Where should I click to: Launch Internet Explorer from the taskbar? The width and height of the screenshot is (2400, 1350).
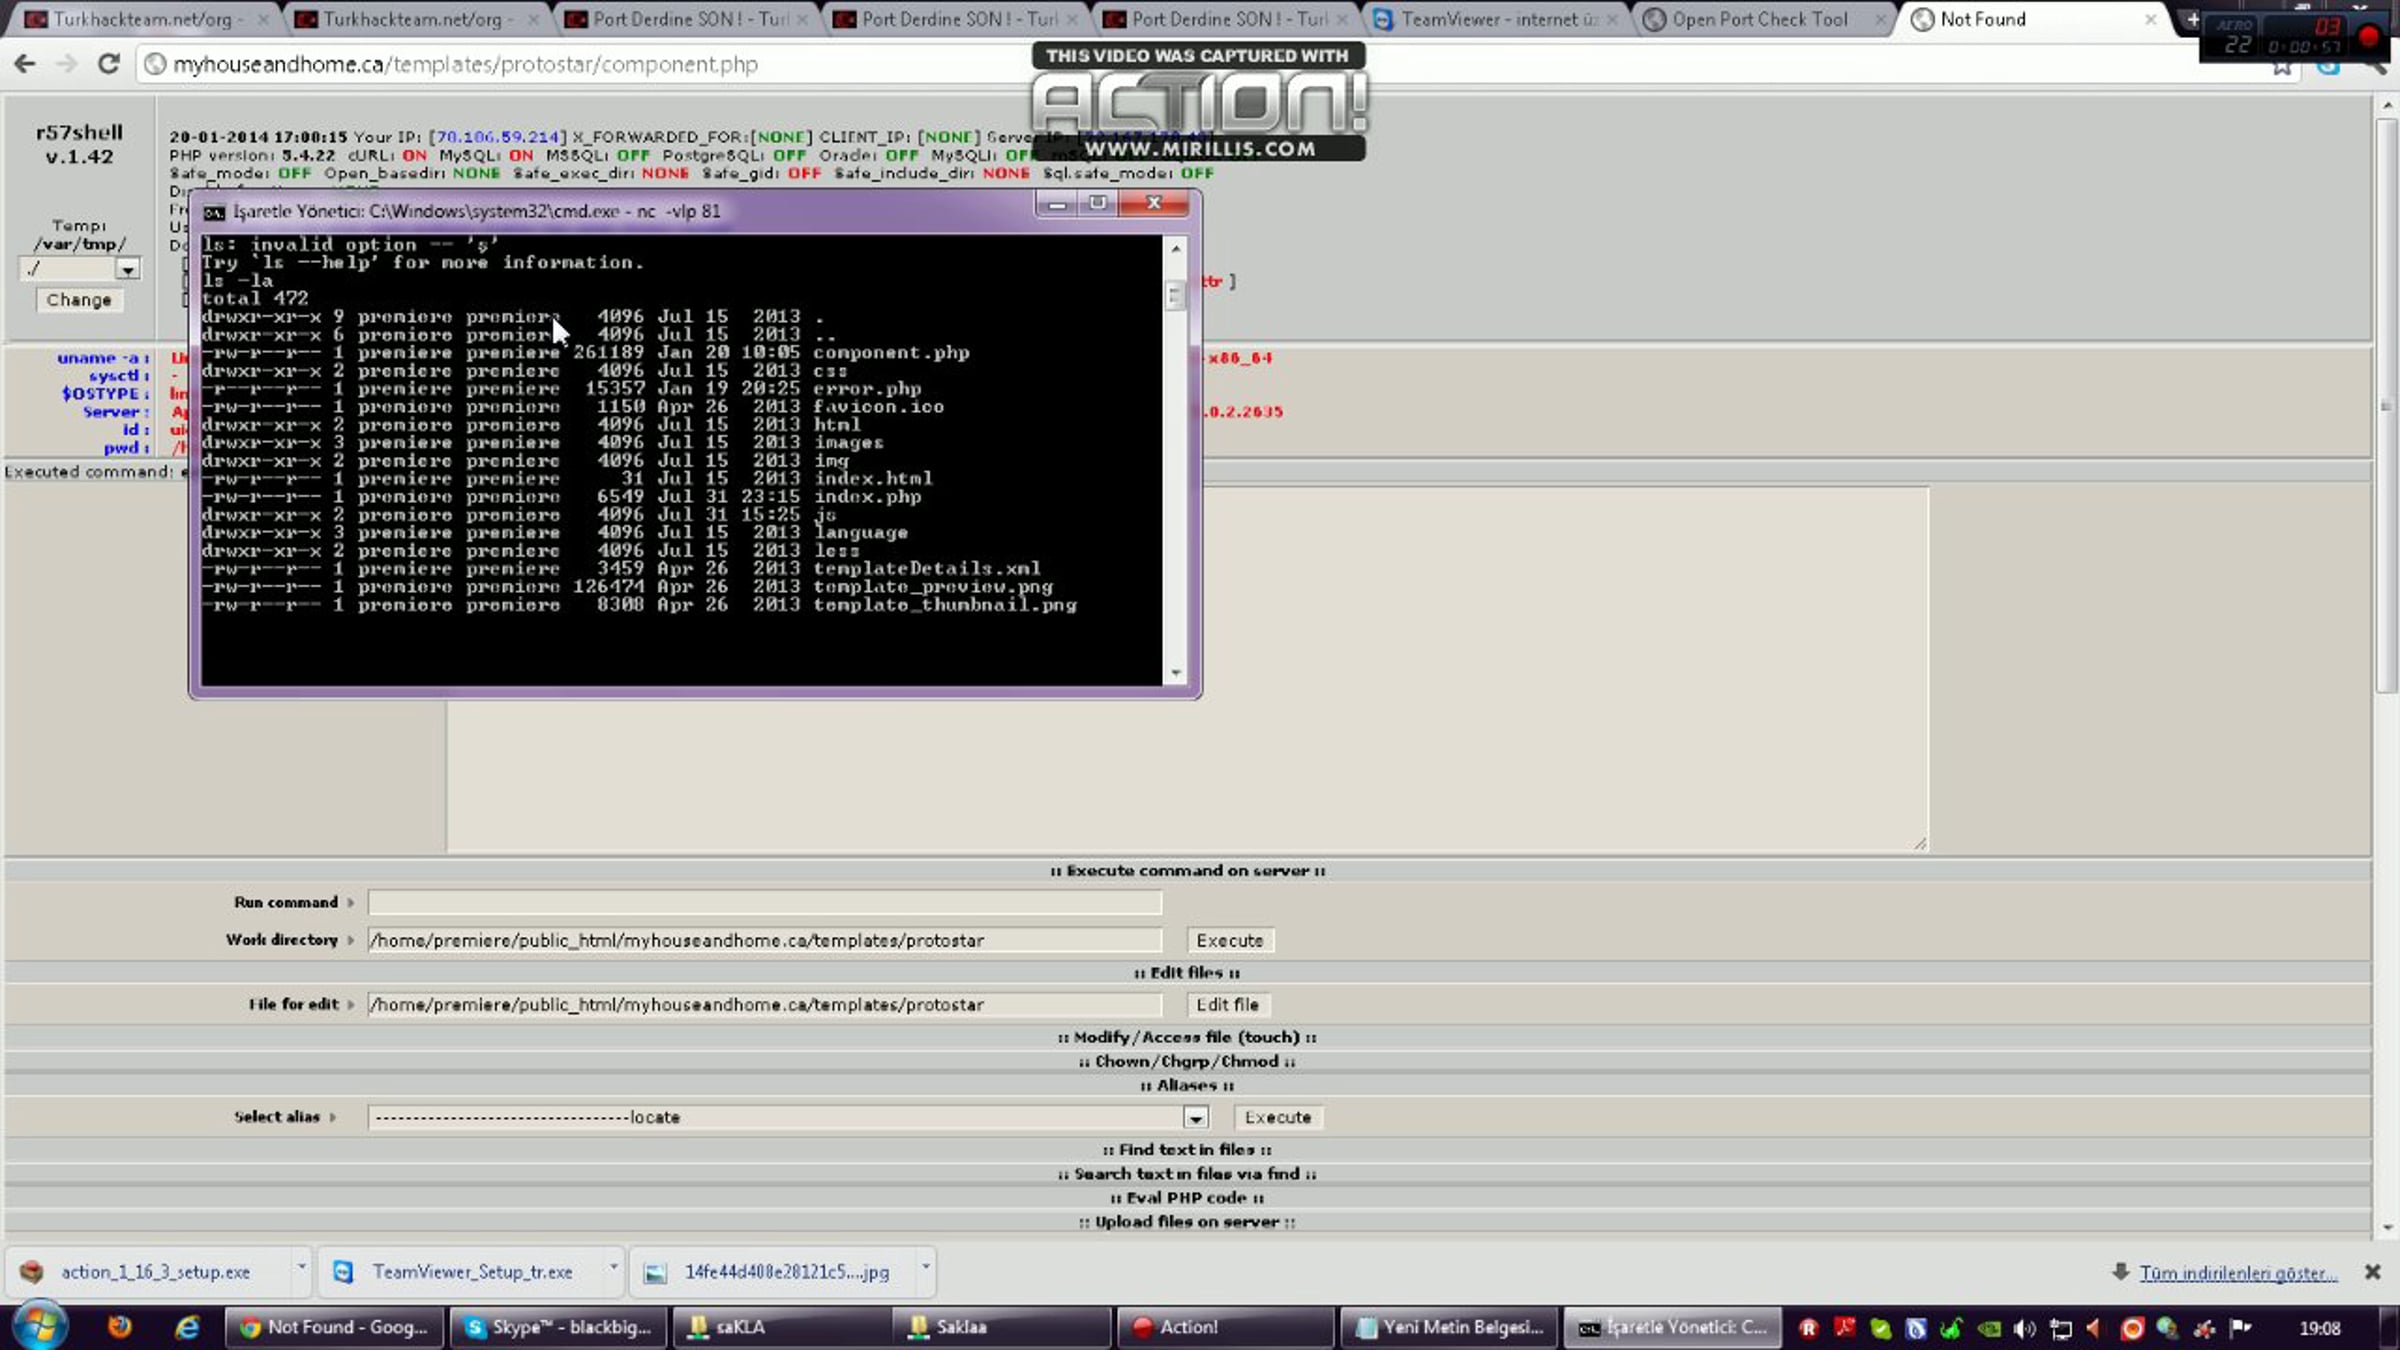(x=187, y=1327)
